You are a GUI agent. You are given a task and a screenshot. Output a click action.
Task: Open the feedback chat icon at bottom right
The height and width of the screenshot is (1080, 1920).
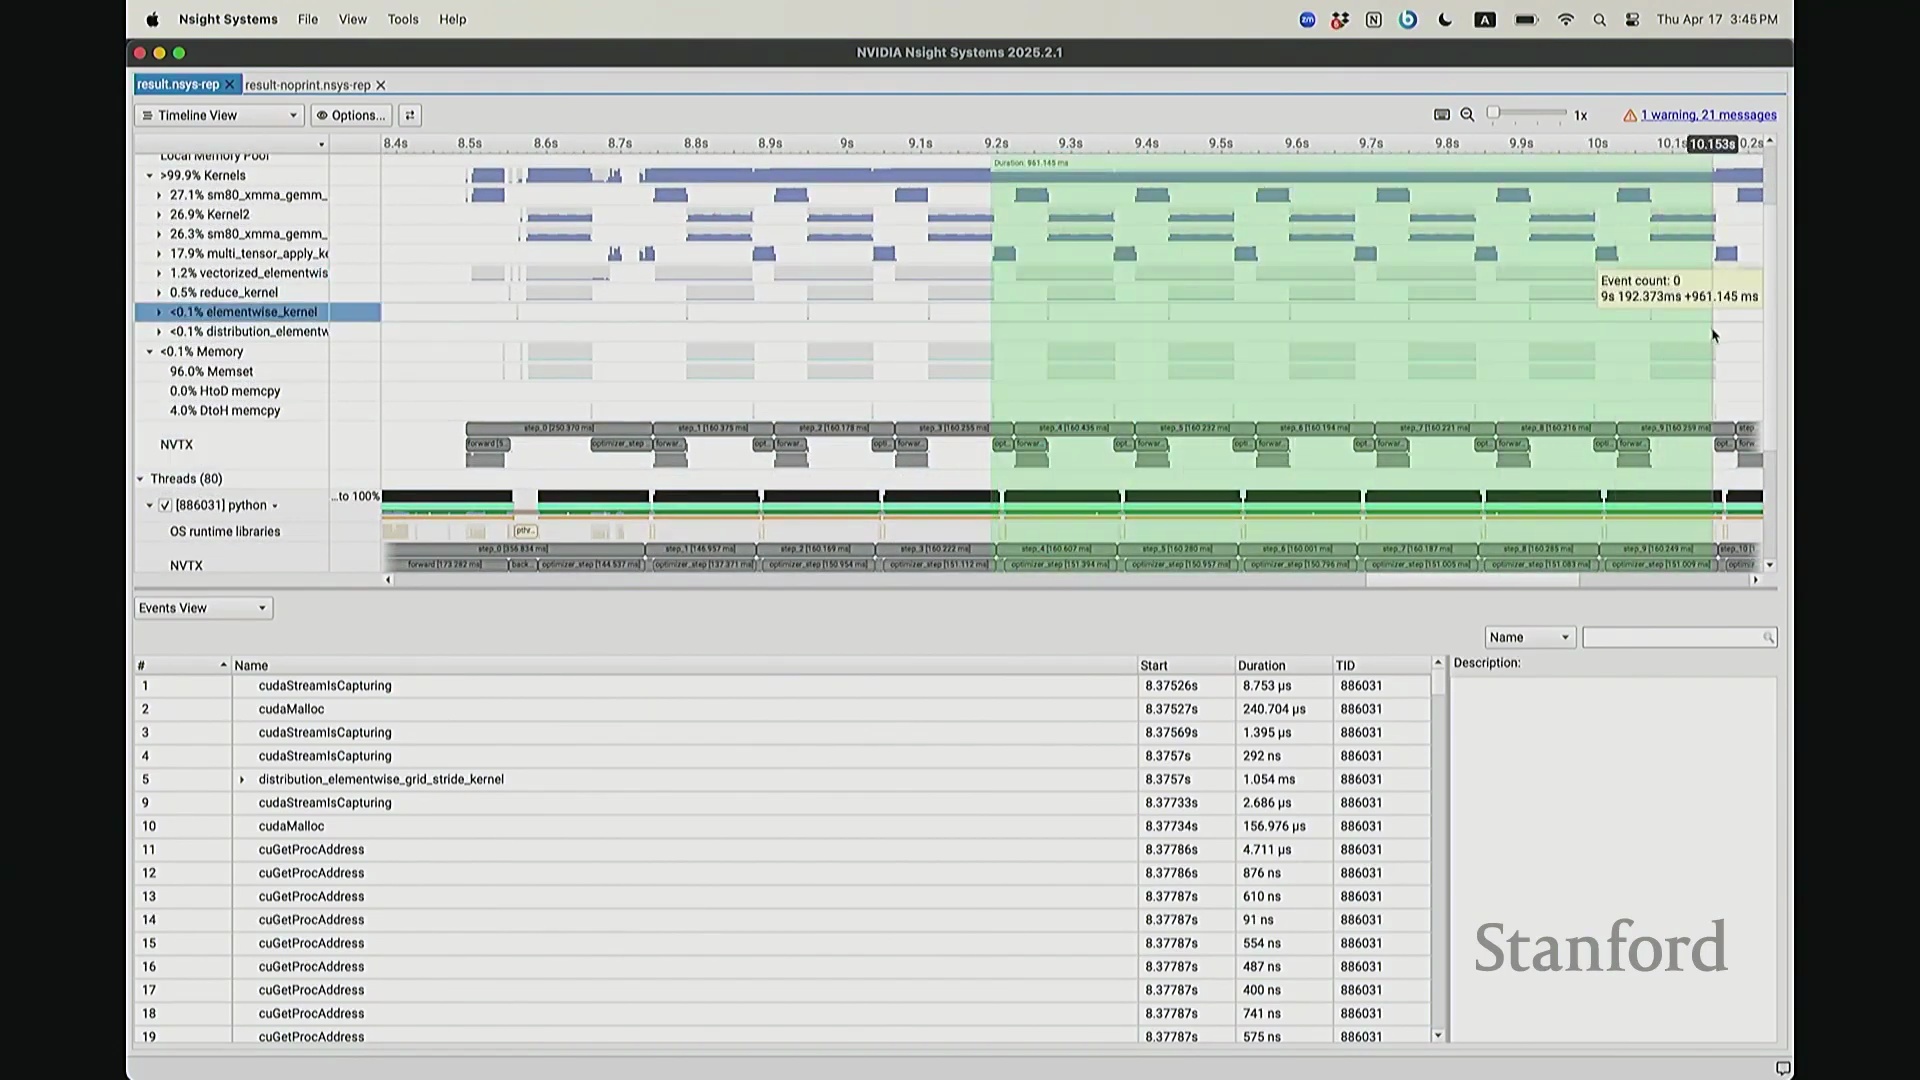pos(1782,1068)
